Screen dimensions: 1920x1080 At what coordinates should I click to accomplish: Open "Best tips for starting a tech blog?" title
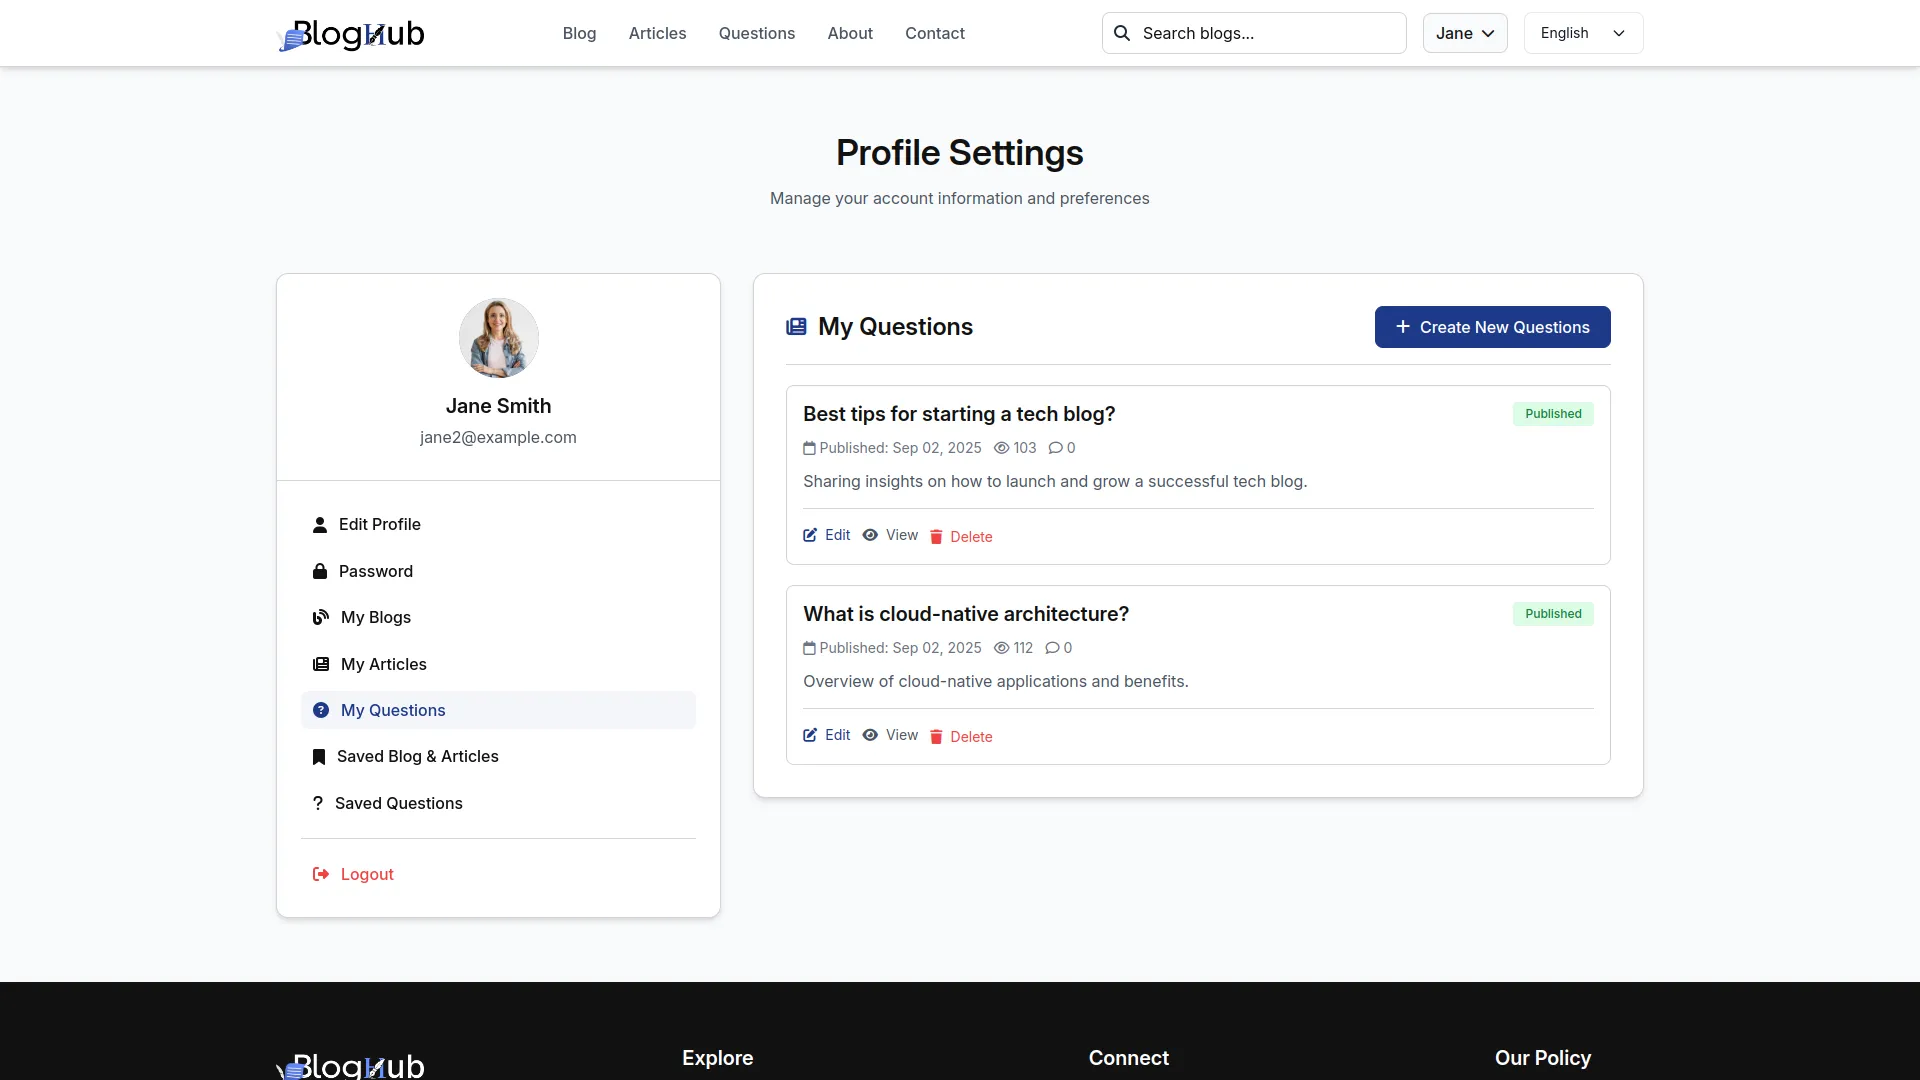[x=958, y=414]
